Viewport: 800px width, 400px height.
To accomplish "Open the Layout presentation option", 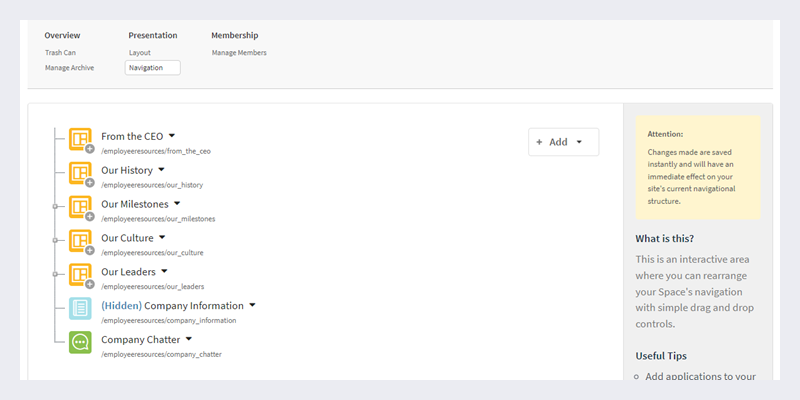I will 140,52.
